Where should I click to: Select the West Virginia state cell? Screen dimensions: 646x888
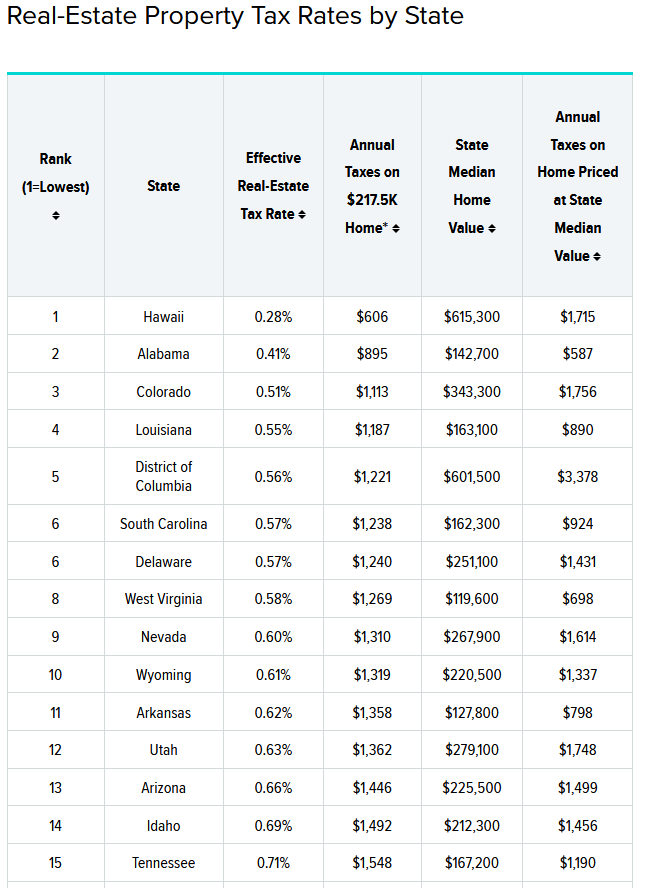[163, 599]
